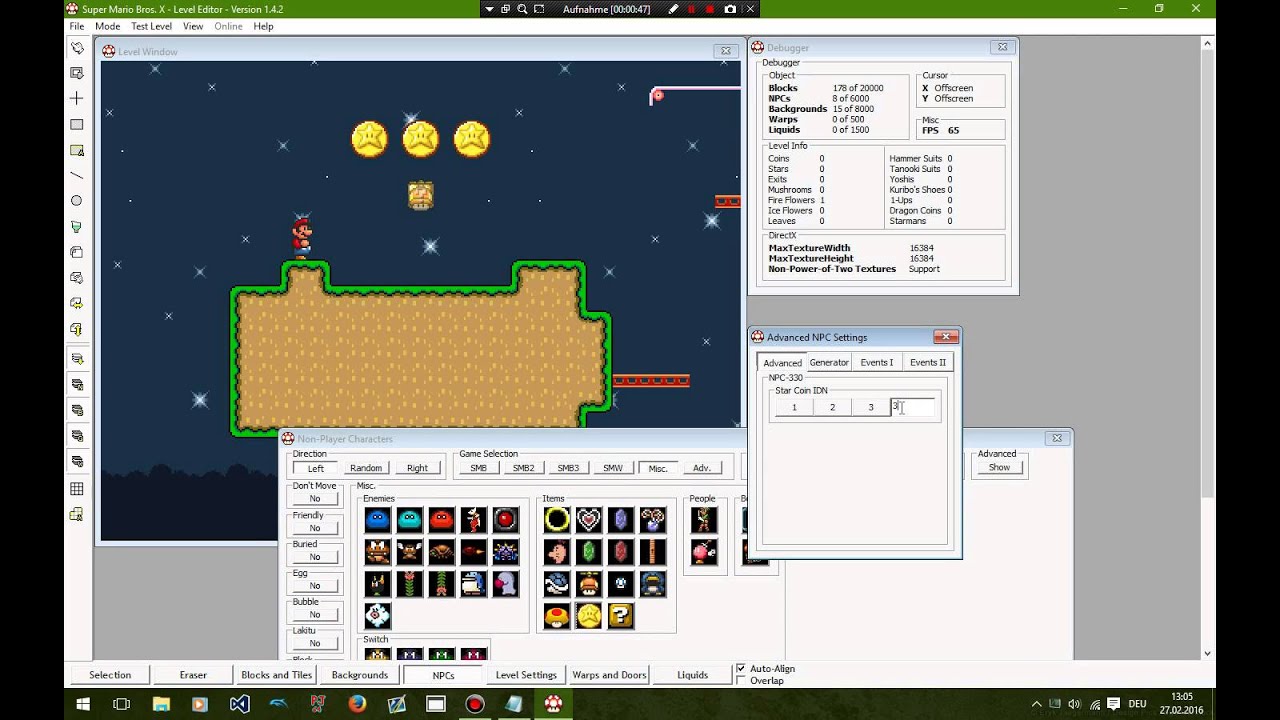Pick the purple spiked enemy NPC
Image resolution: width=1280 pixels, height=720 pixels.
click(x=505, y=551)
